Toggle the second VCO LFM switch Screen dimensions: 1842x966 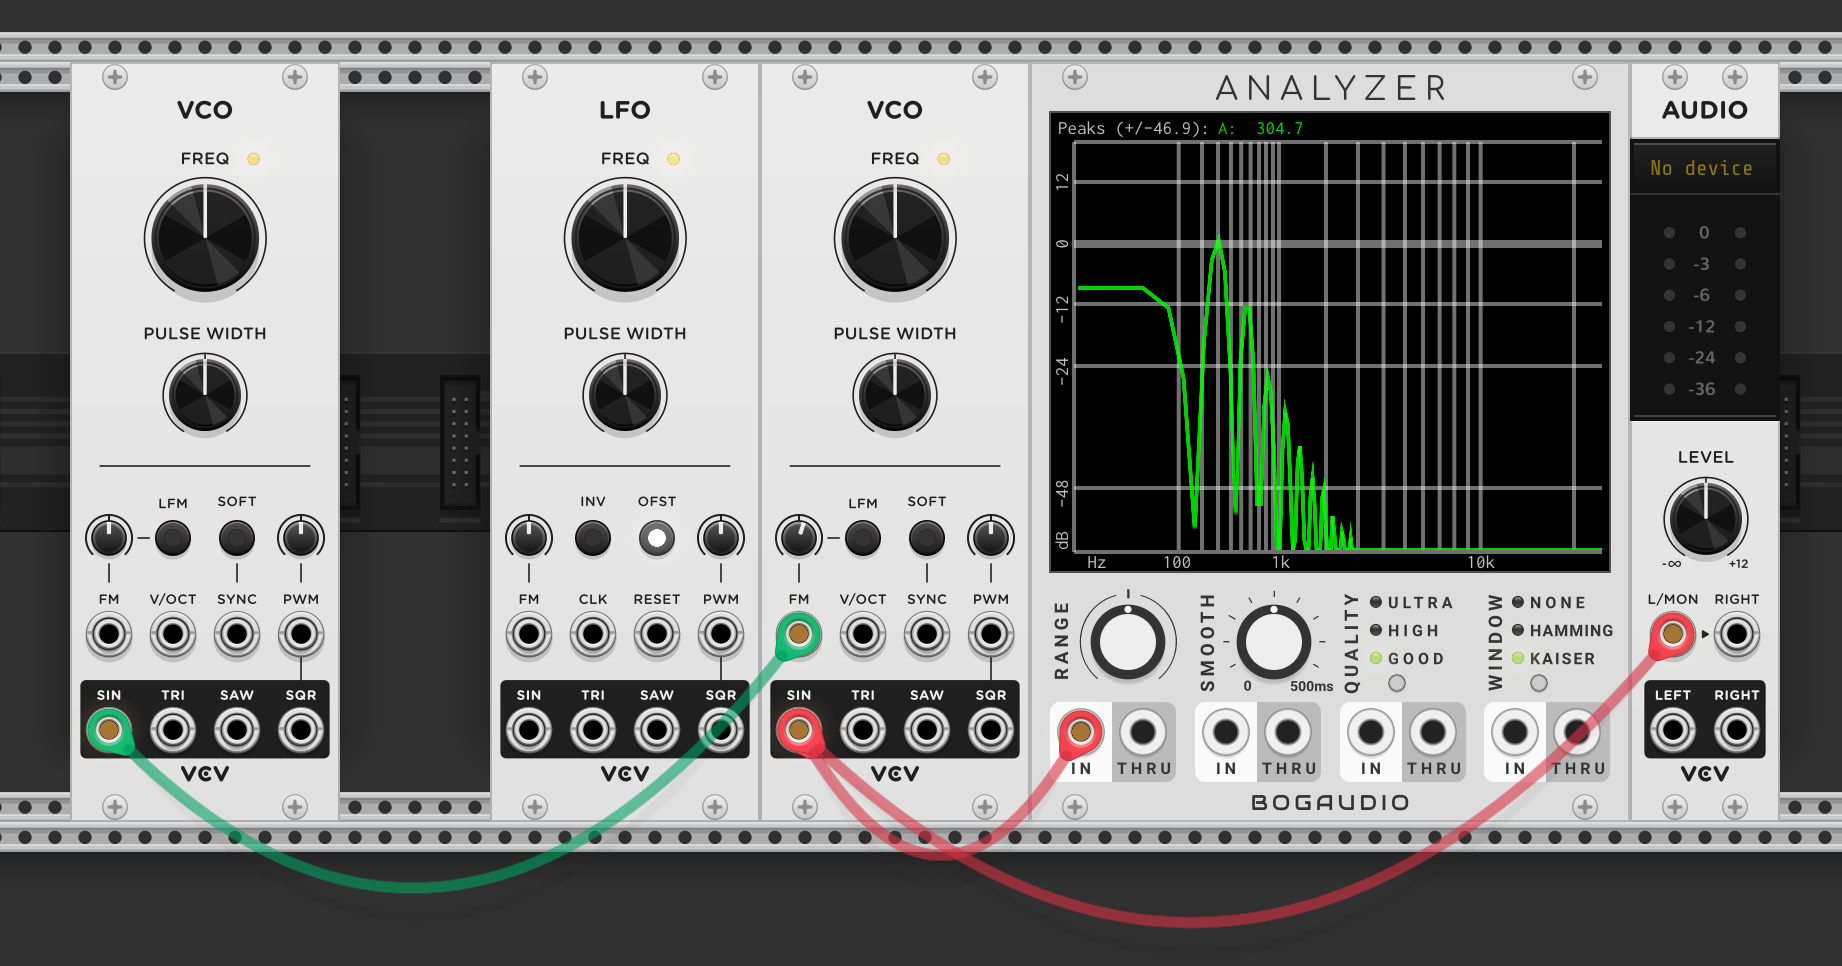[x=863, y=538]
